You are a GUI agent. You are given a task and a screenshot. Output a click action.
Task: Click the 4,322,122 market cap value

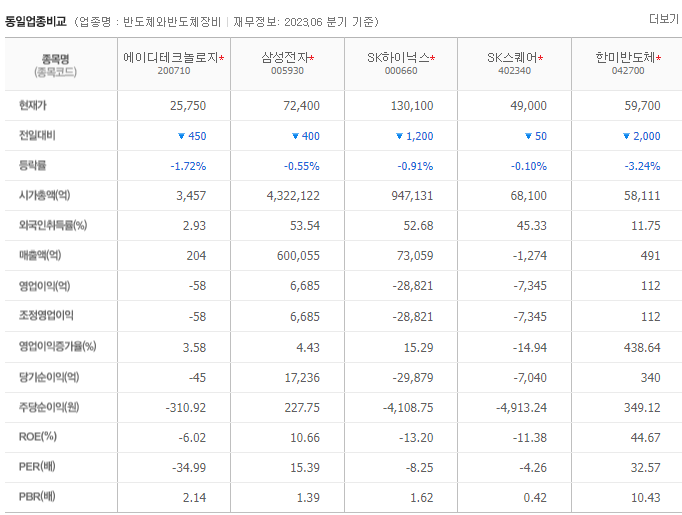pyautogui.click(x=293, y=196)
